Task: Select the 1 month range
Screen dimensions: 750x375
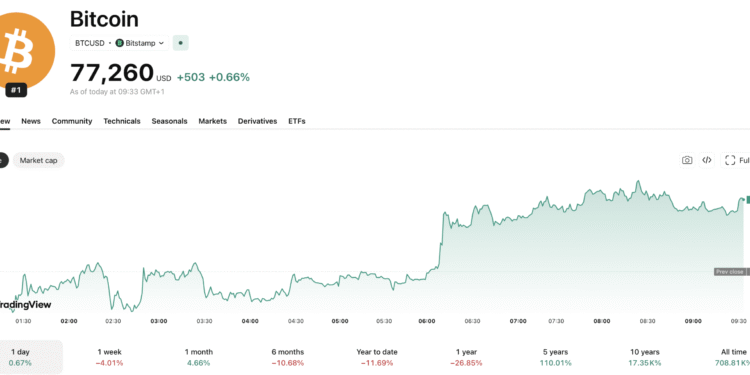Action: click(x=199, y=357)
